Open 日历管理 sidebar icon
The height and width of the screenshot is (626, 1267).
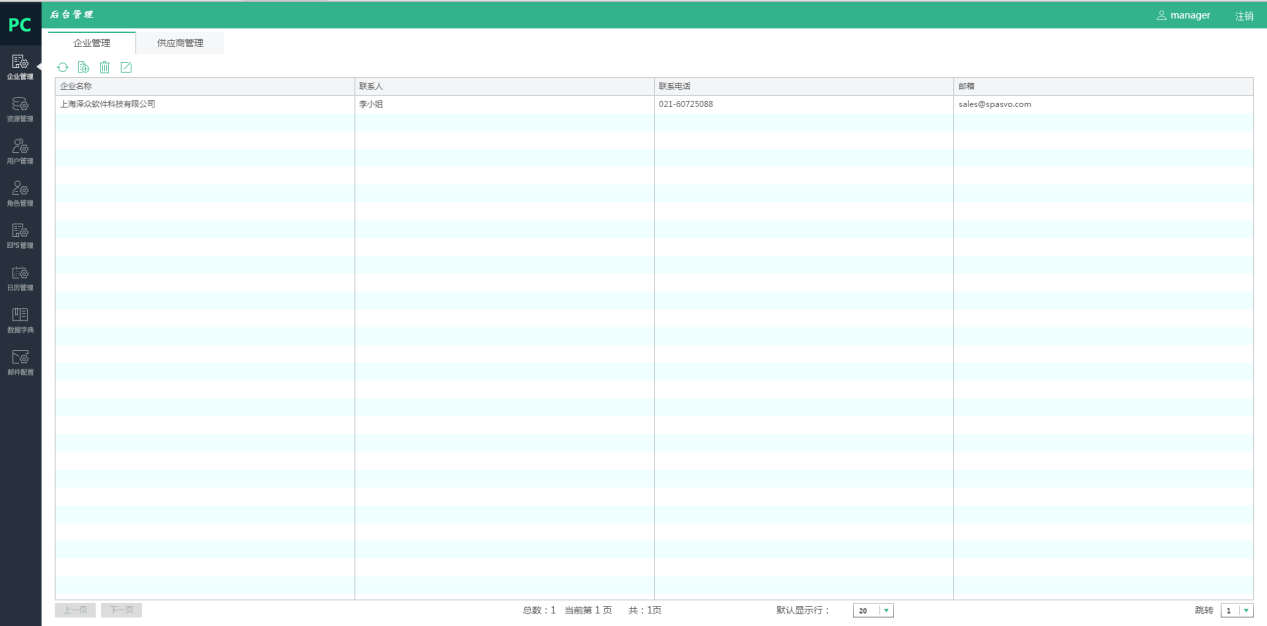click(x=20, y=277)
